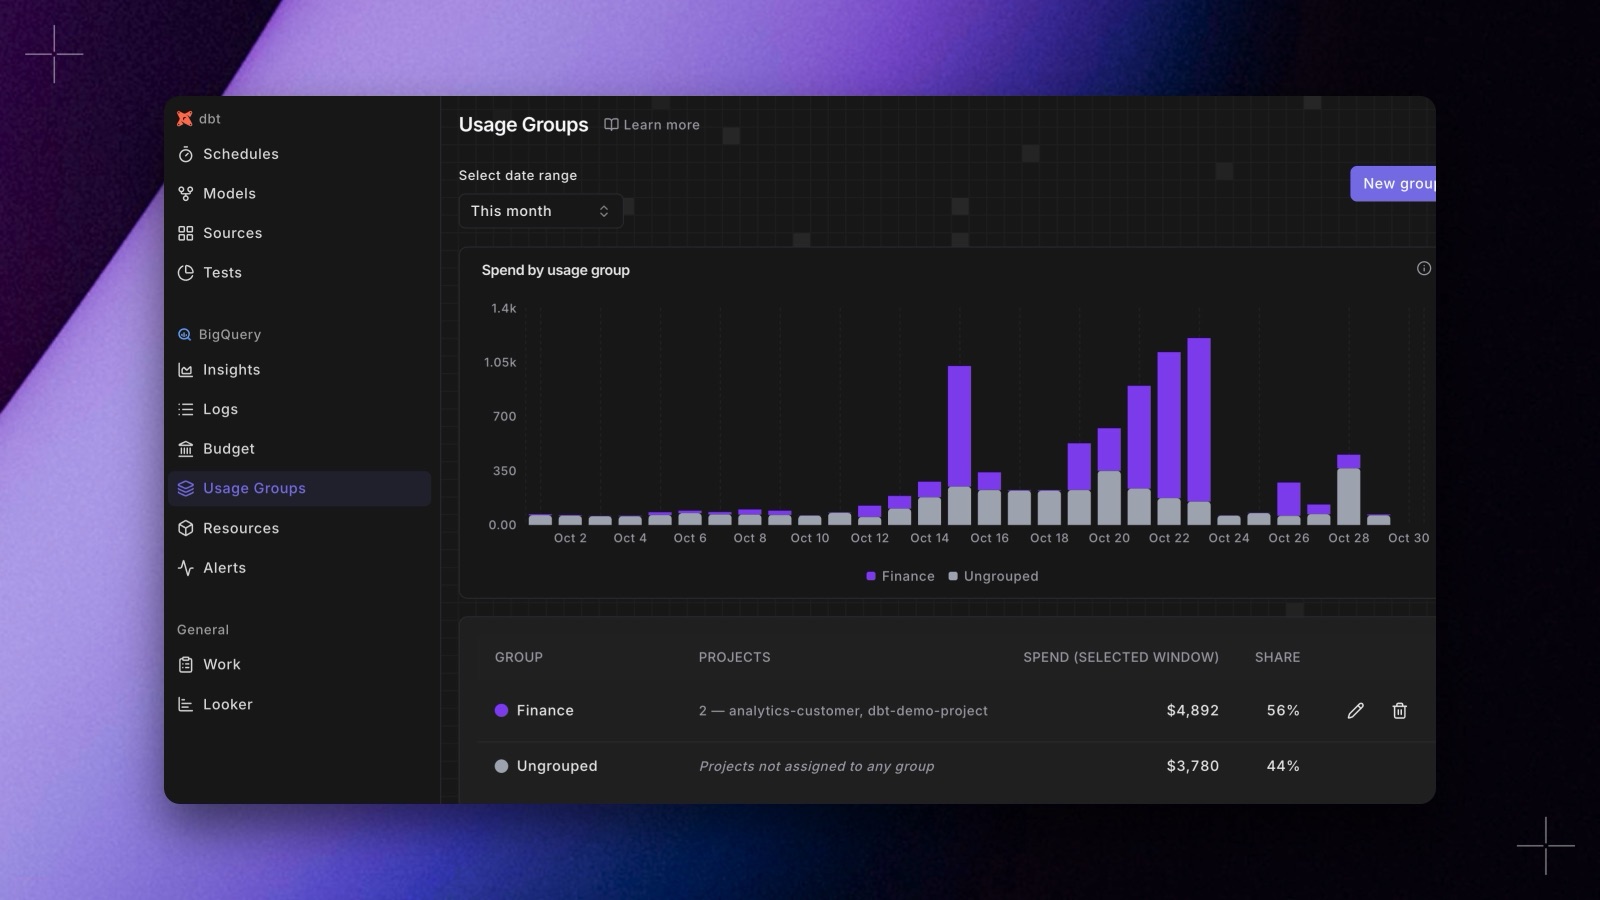Click the BigQuery magnifier icon

(184, 335)
